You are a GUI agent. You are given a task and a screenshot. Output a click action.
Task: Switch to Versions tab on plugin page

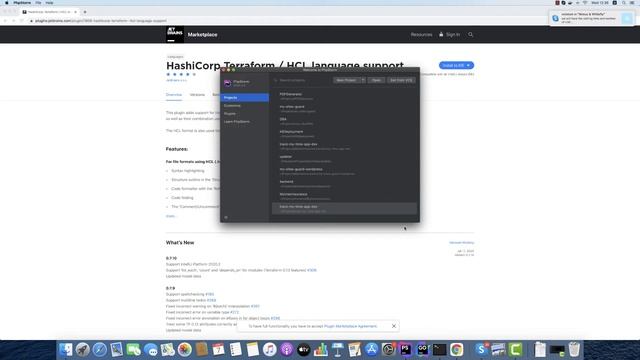point(197,95)
